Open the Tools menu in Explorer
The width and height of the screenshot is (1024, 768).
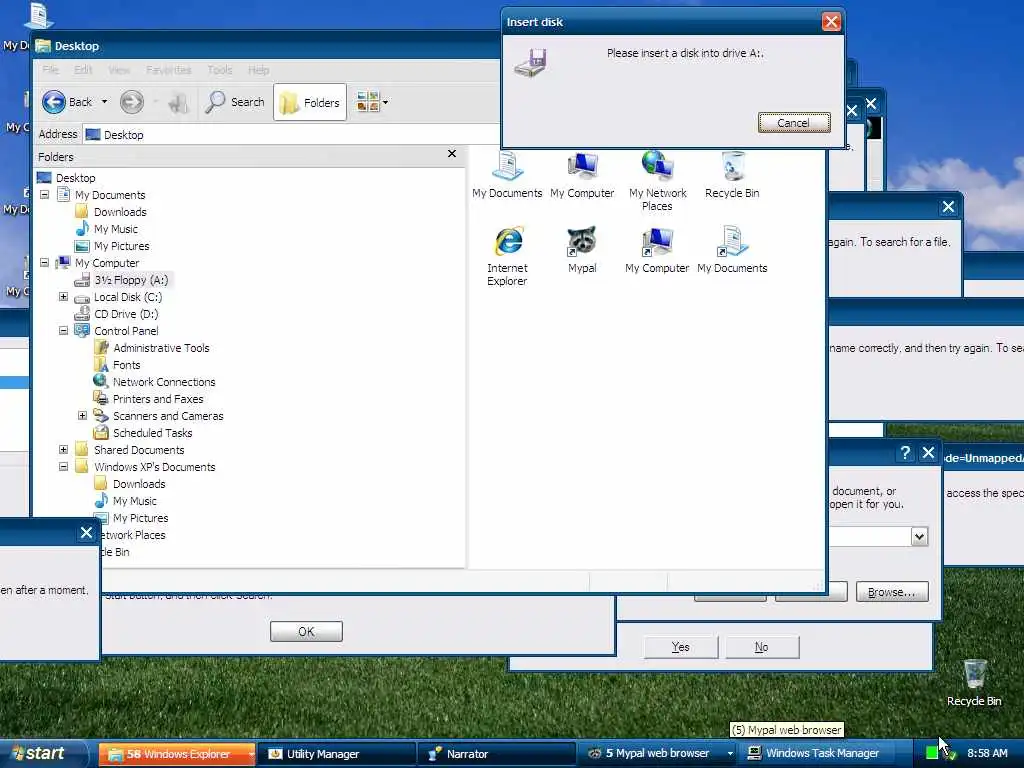pos(219,70)
